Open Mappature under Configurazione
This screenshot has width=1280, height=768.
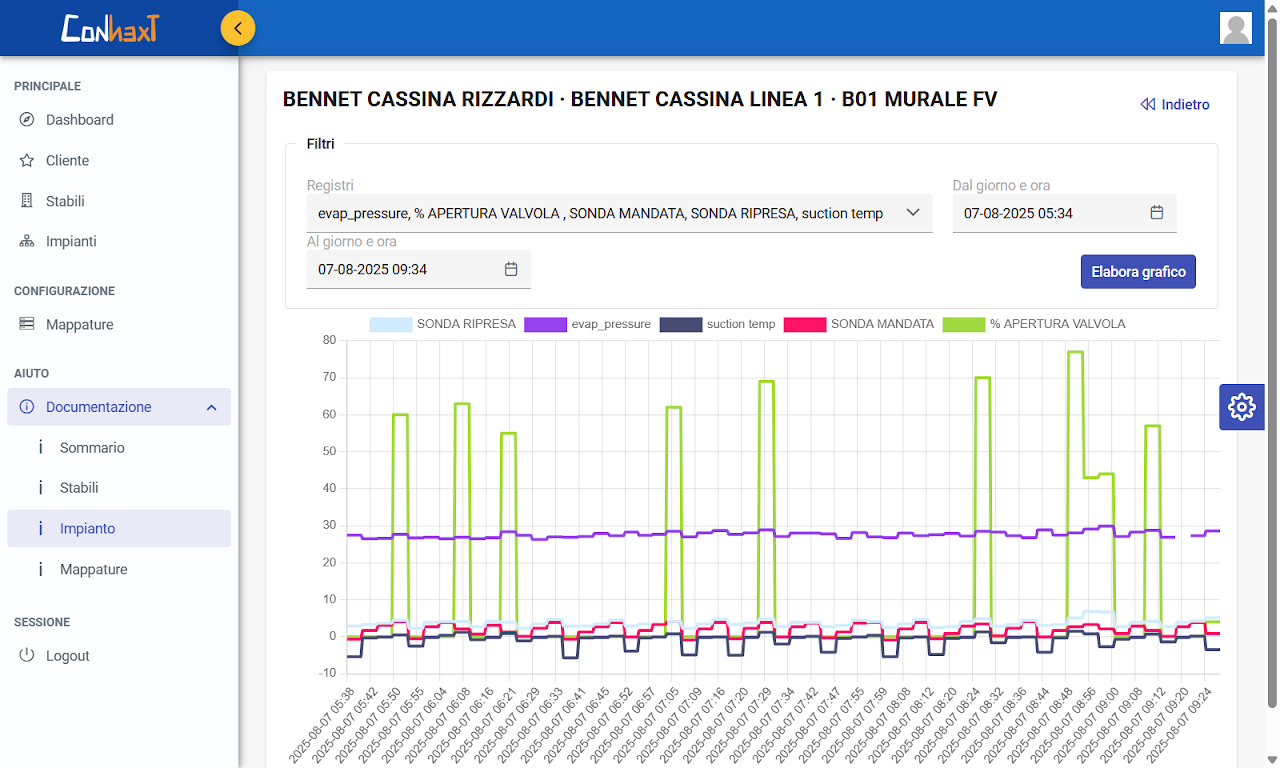point(79,325)
